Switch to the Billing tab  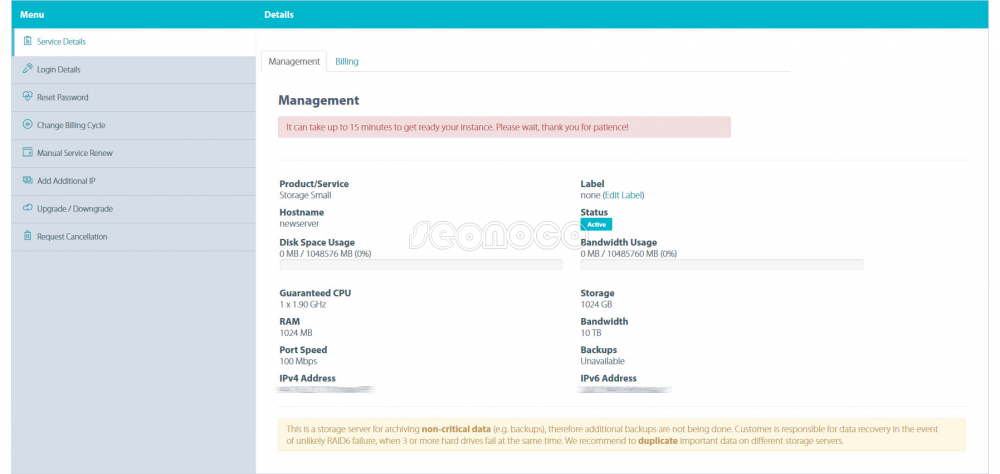pos(346,61)
